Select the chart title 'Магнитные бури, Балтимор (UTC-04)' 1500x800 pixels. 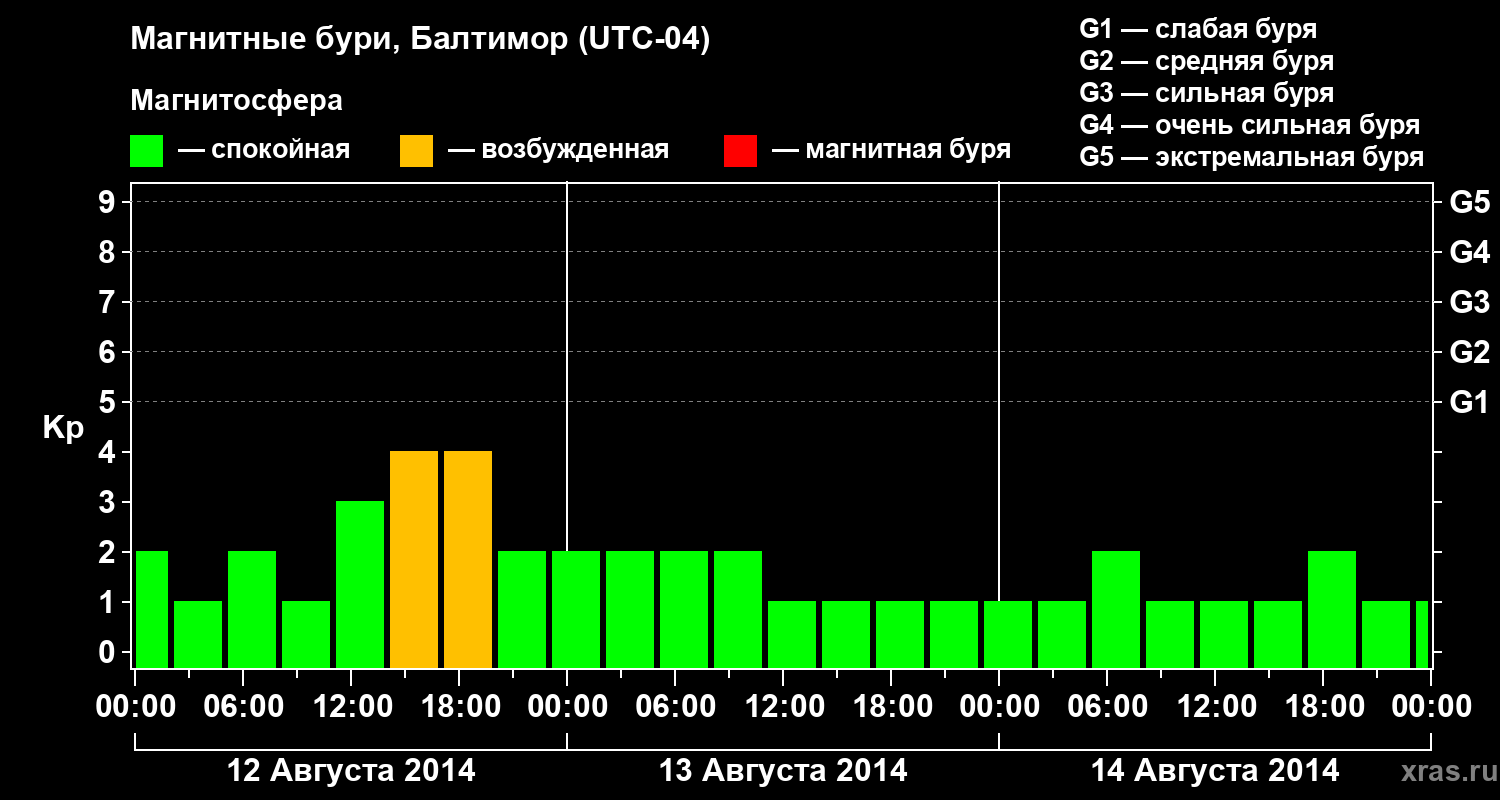tap(420, 41)
